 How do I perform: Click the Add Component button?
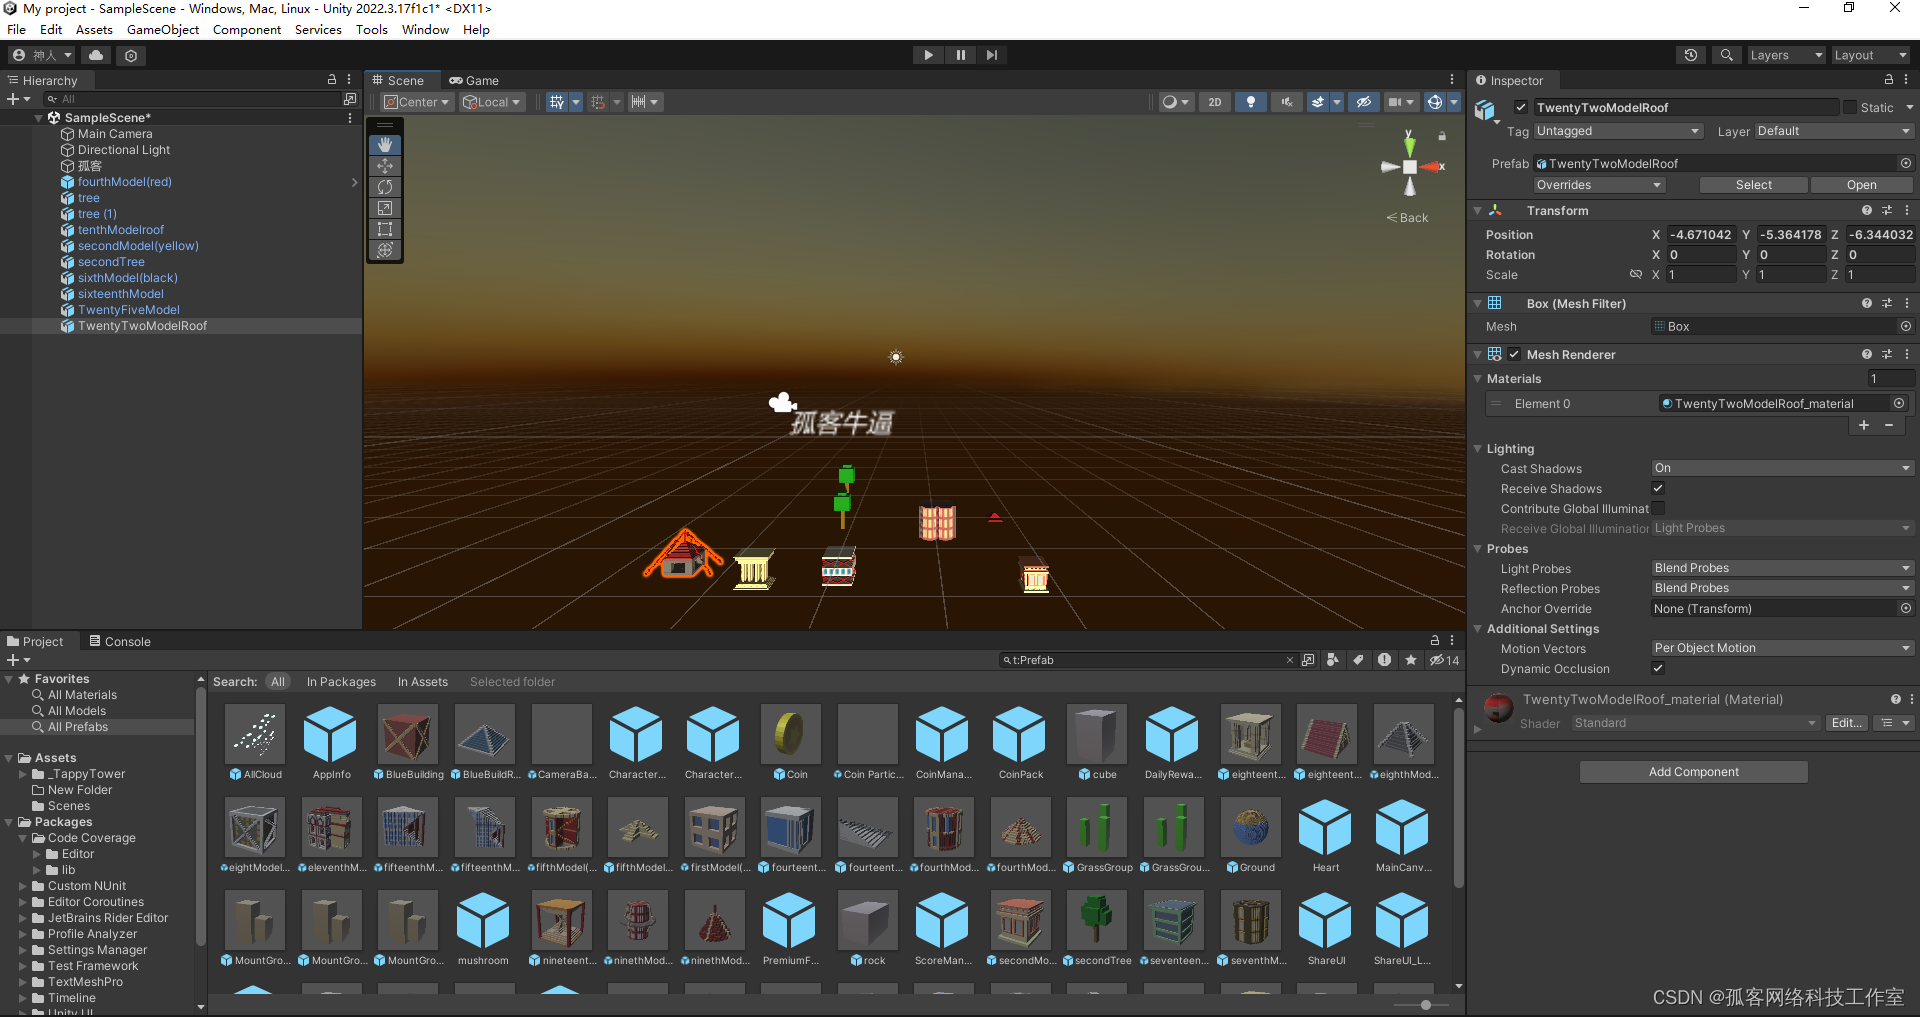pyautogui.click(x=1693, y=771)
